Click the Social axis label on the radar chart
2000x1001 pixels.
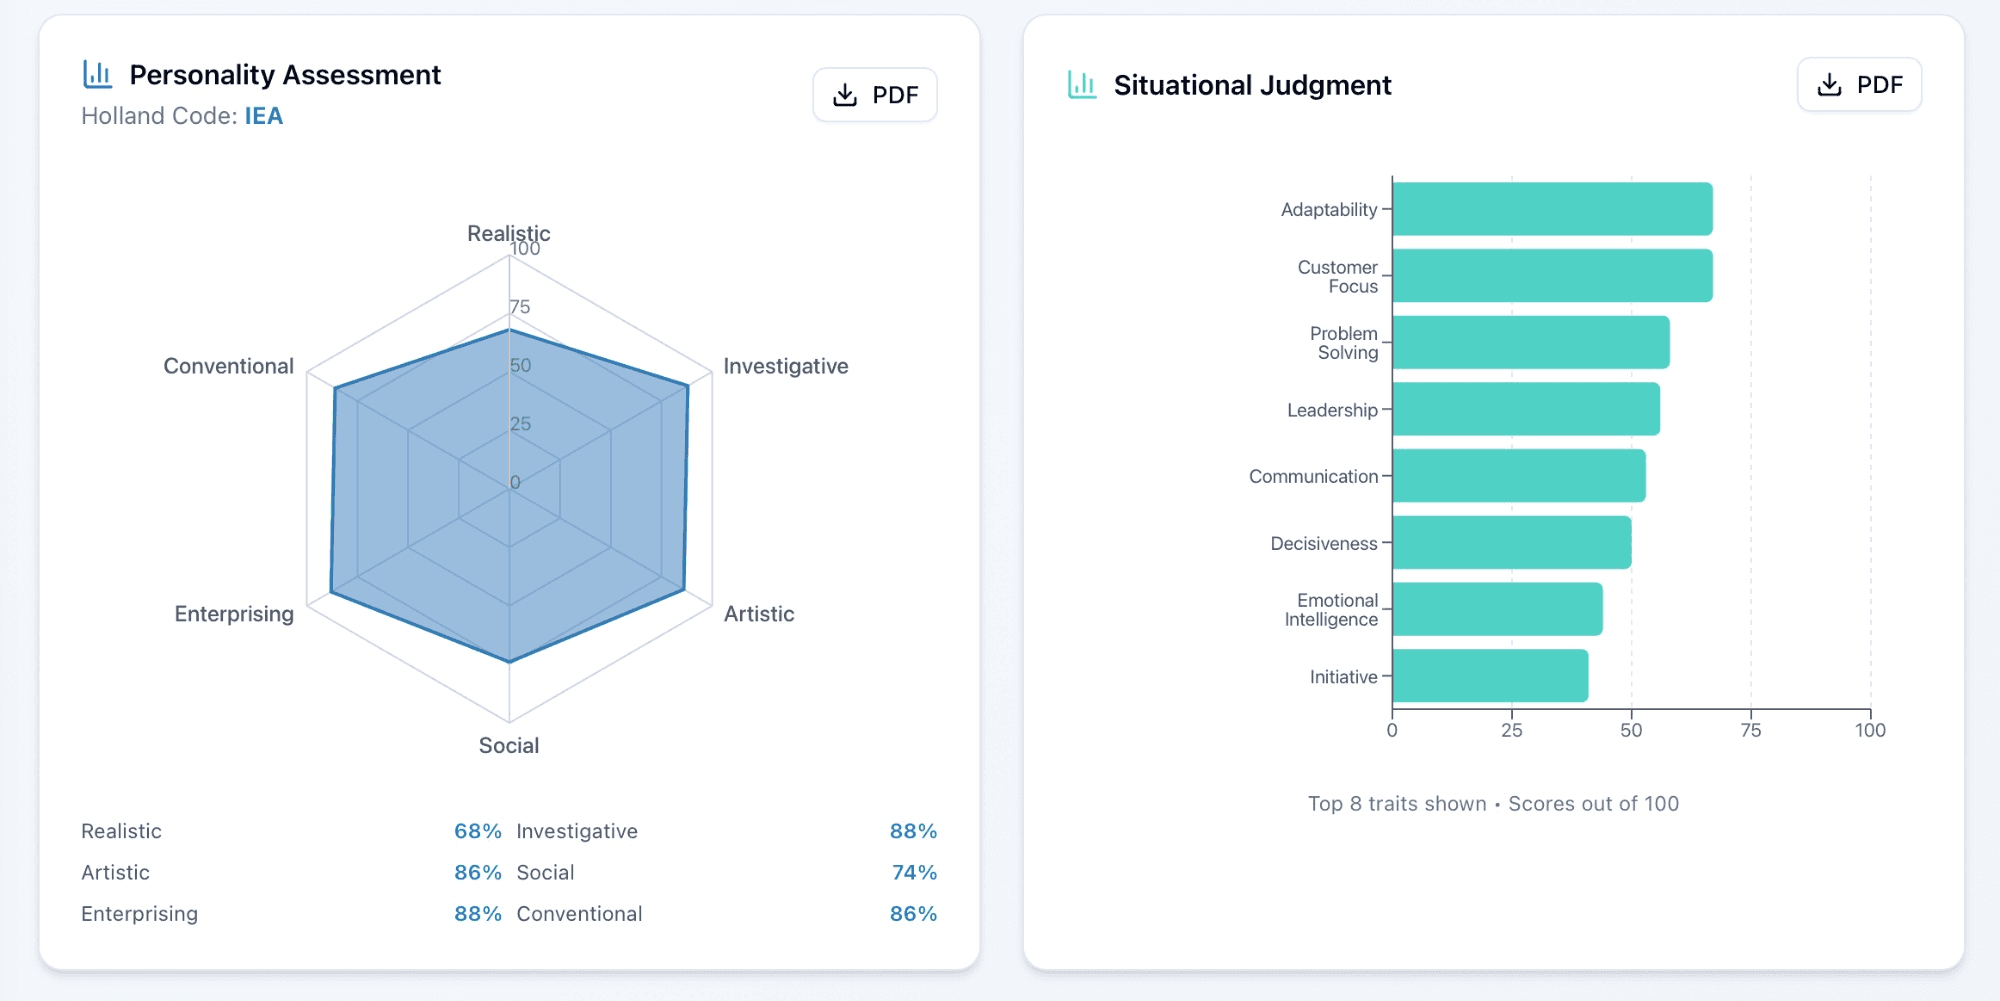click(509, 745)
